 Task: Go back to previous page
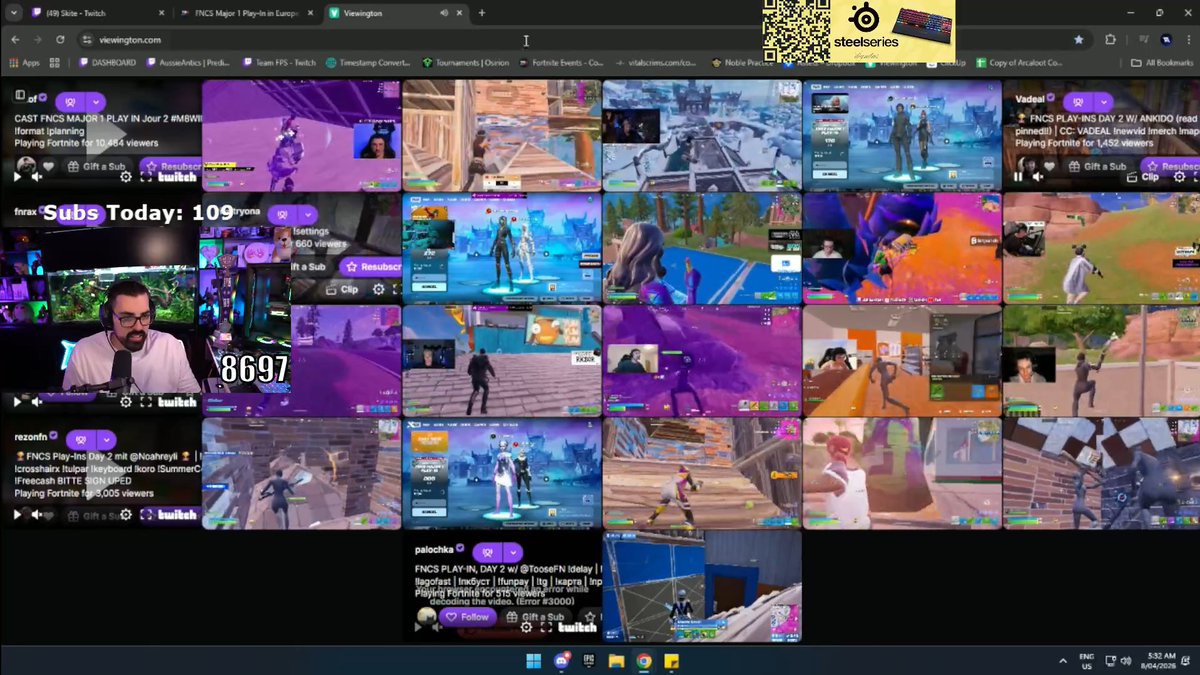[x=15, y=40]
